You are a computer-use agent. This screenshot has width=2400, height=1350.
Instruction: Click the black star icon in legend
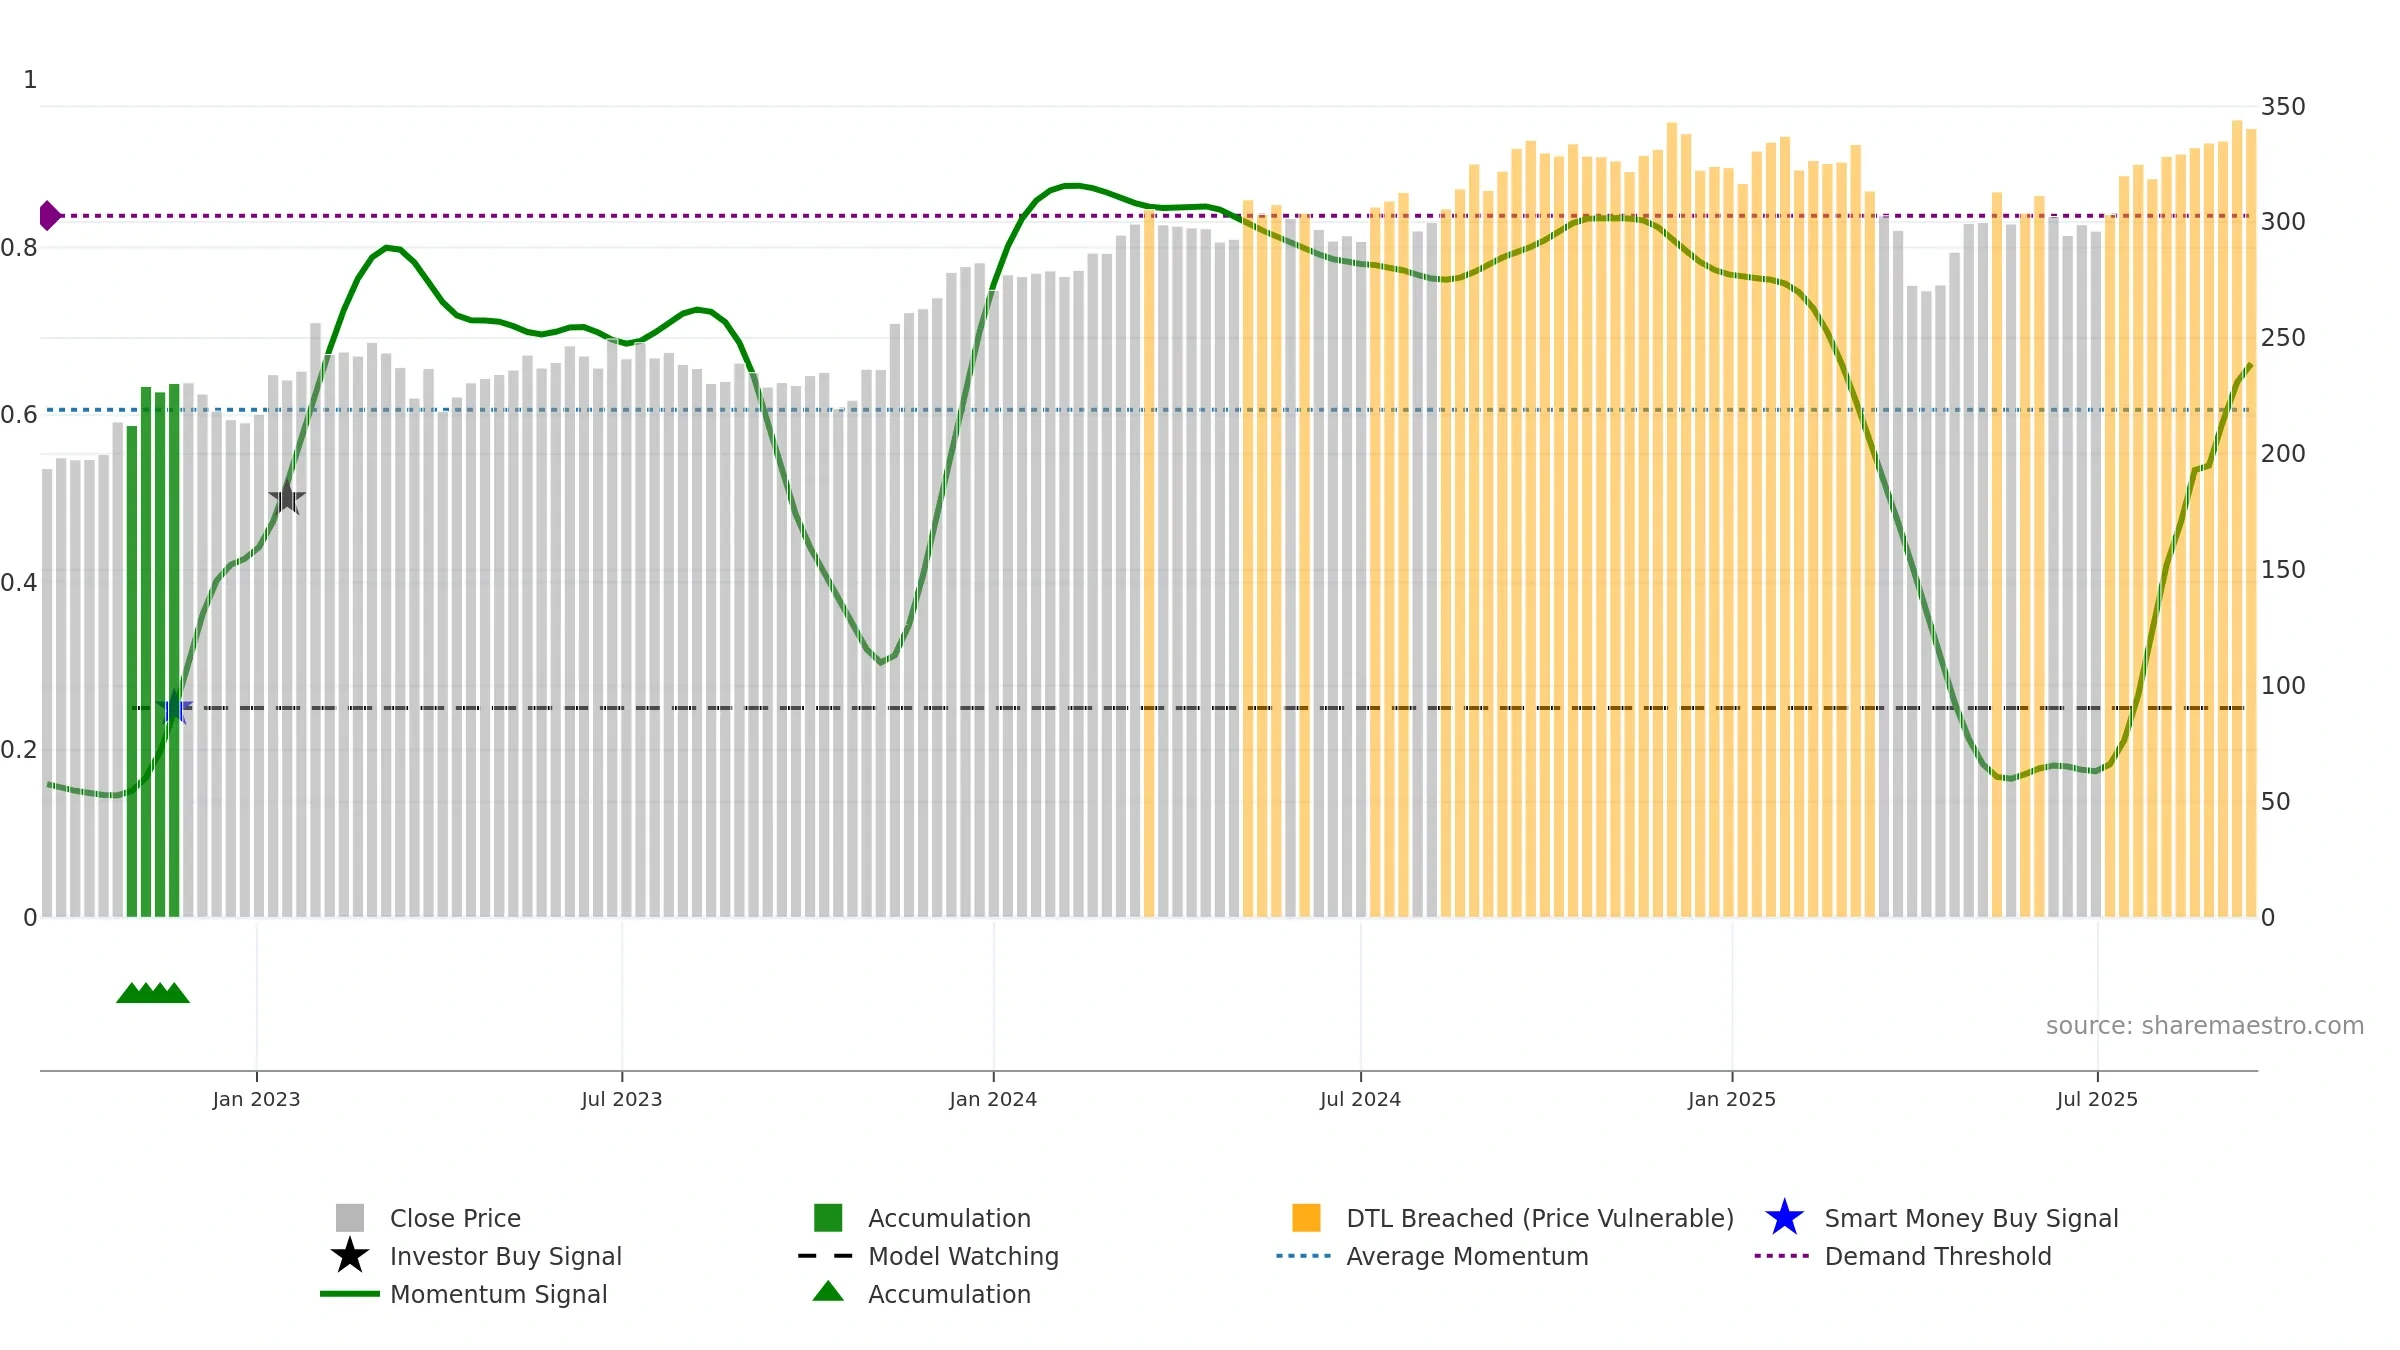(350, 1256)
